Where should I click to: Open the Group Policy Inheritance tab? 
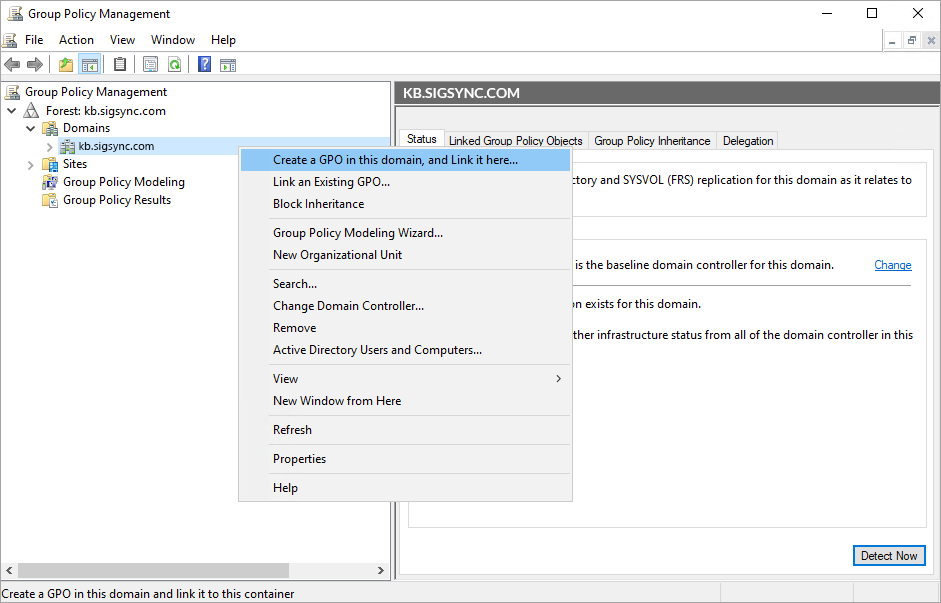652,141
